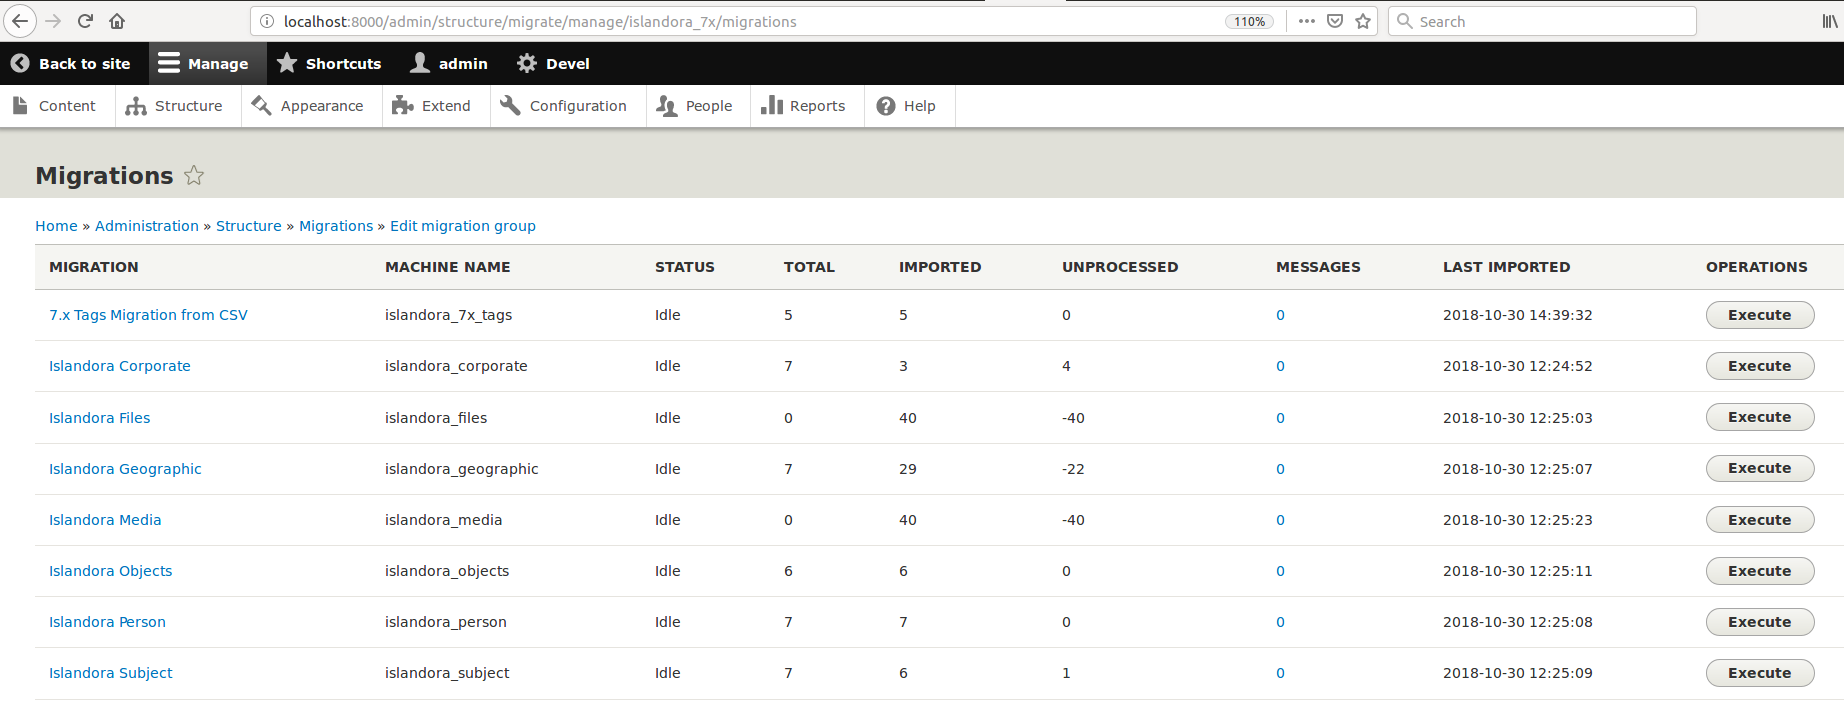This screenshot has height=704, width=1844.
Task: View messages count for Islandora Subject row
Action: (1280, 673)
